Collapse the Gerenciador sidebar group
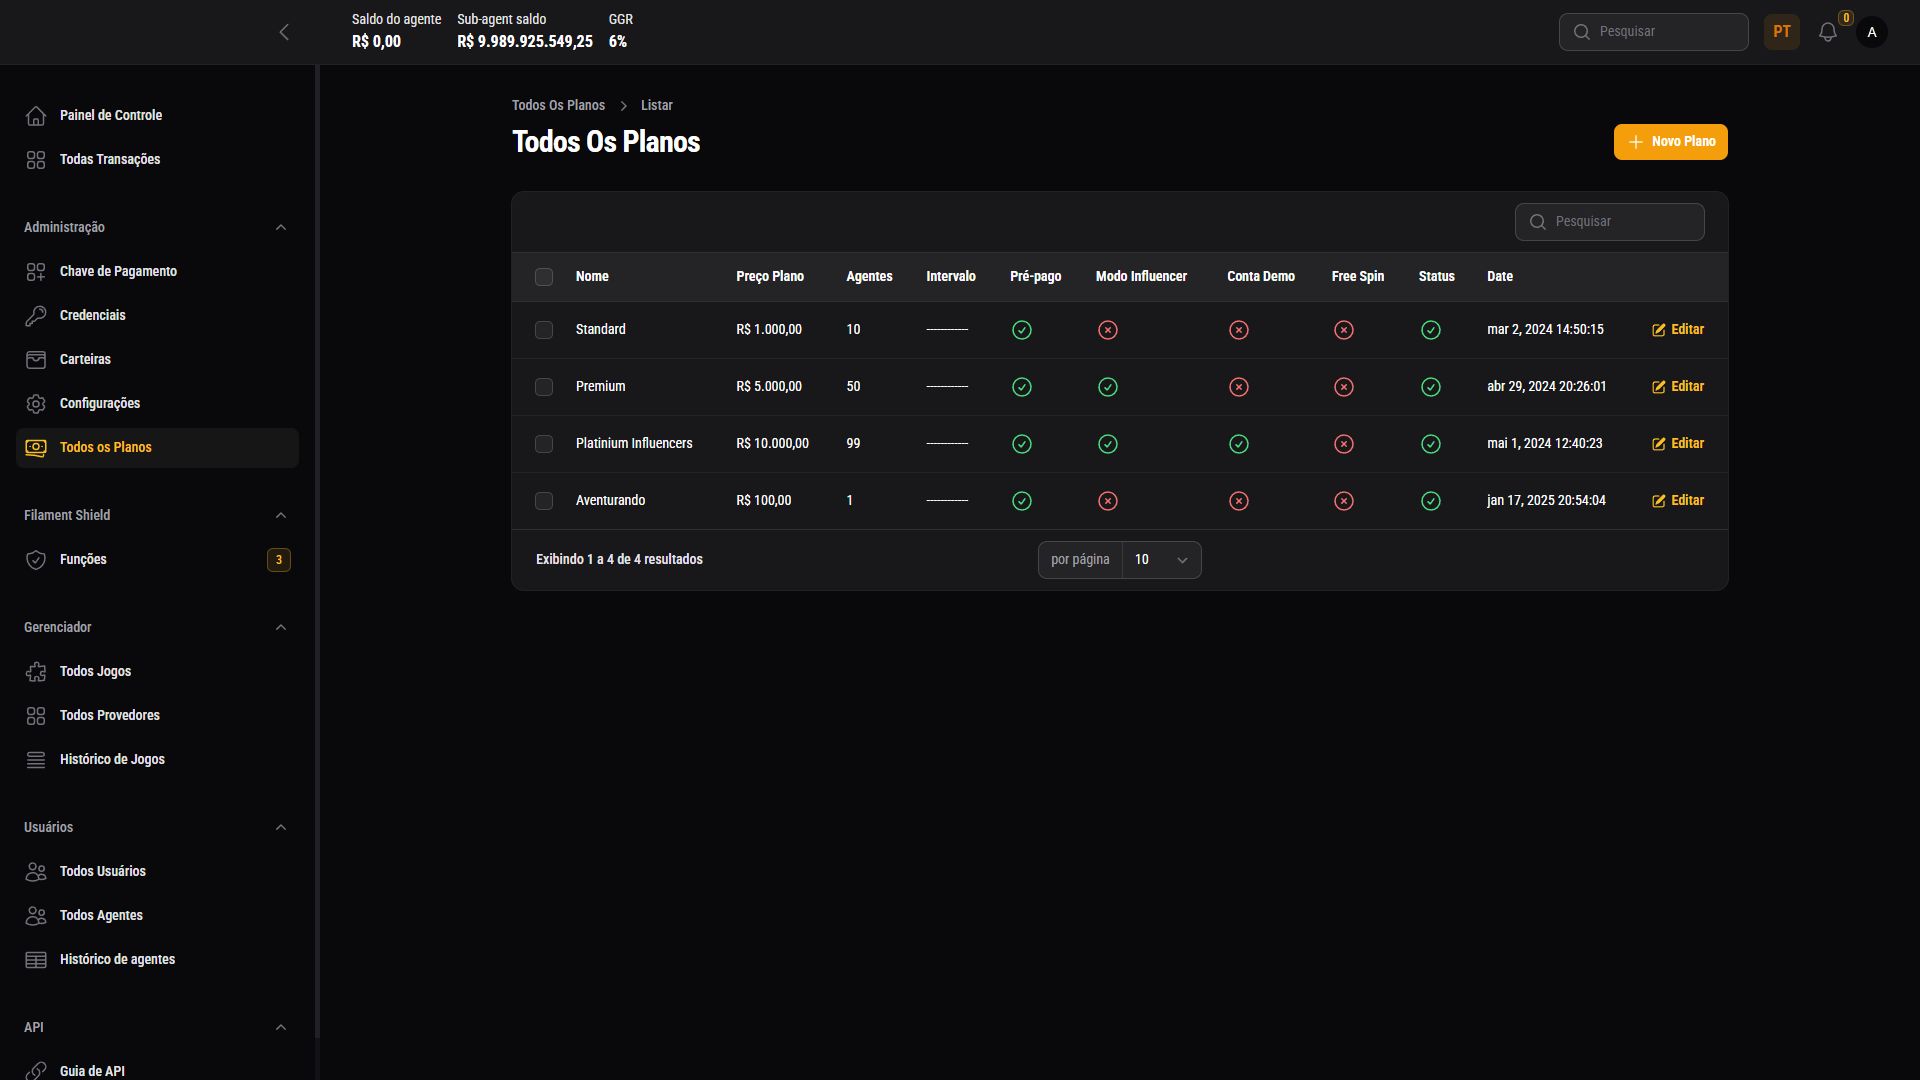Viewport: 1920px width, 1080px height. tap(281, 628)
